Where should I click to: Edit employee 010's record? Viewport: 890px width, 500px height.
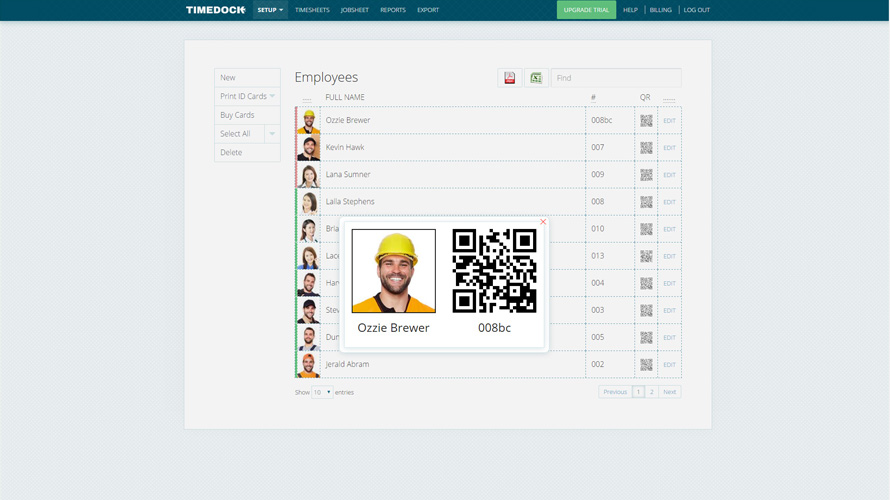670,229
